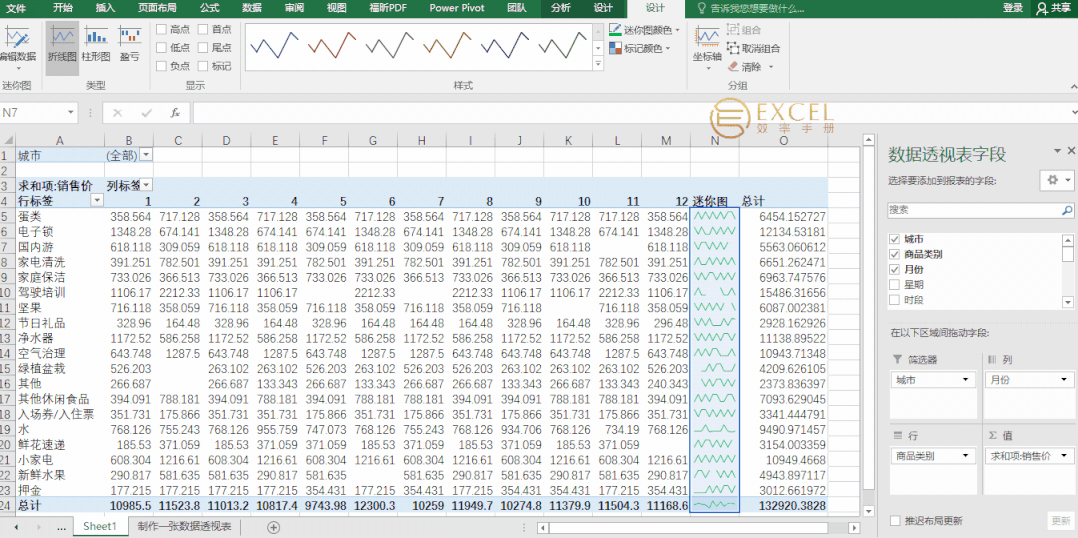
Task: Switch to the Sheet1 tab
Action: tap(100, 527)
